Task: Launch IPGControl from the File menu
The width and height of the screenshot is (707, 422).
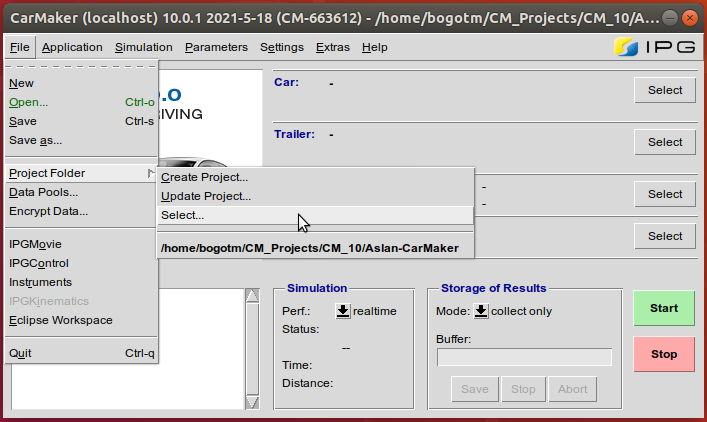Action: pos(82,263)
